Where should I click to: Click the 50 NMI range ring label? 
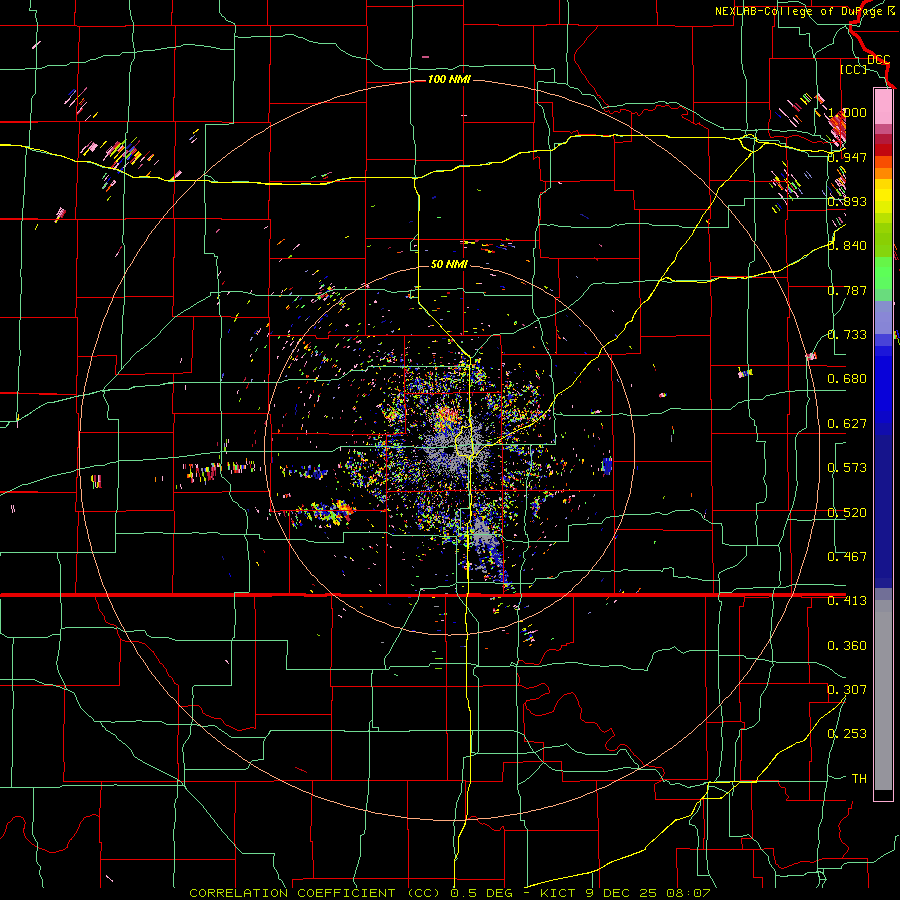pos(449,264)
